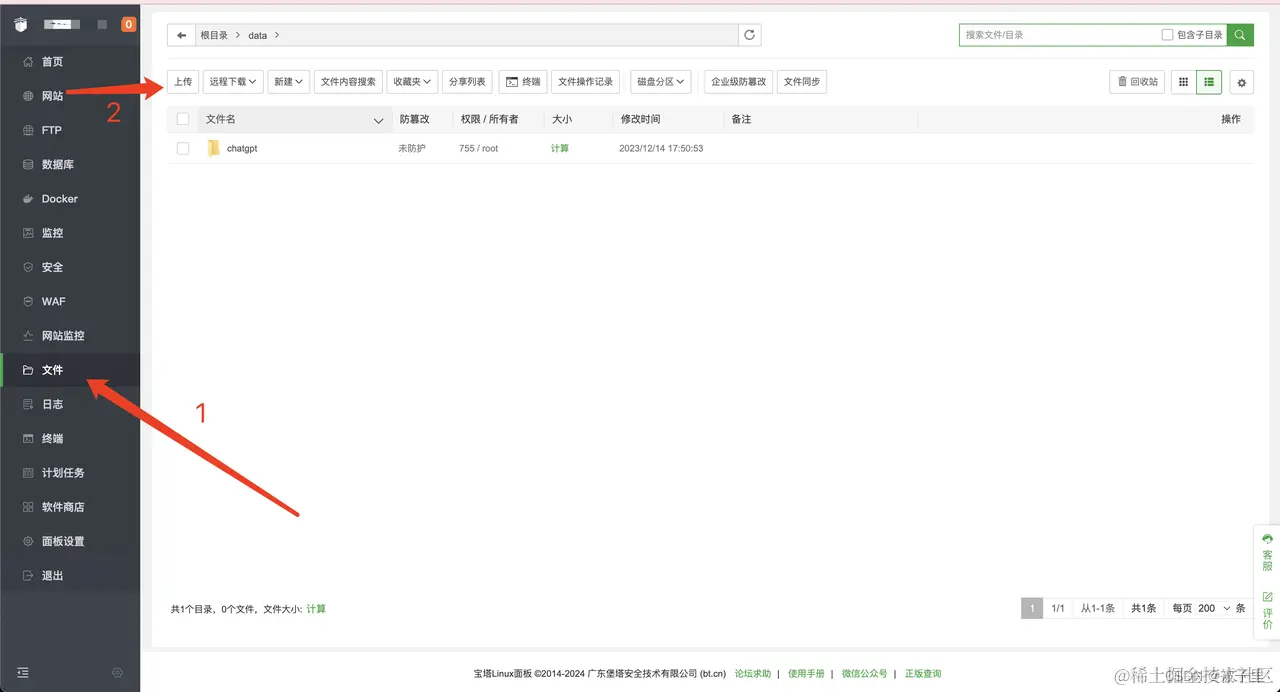Click 未防护 status in chatgpt row
Screen dimensions: 1280x692
tap(412, 148)
